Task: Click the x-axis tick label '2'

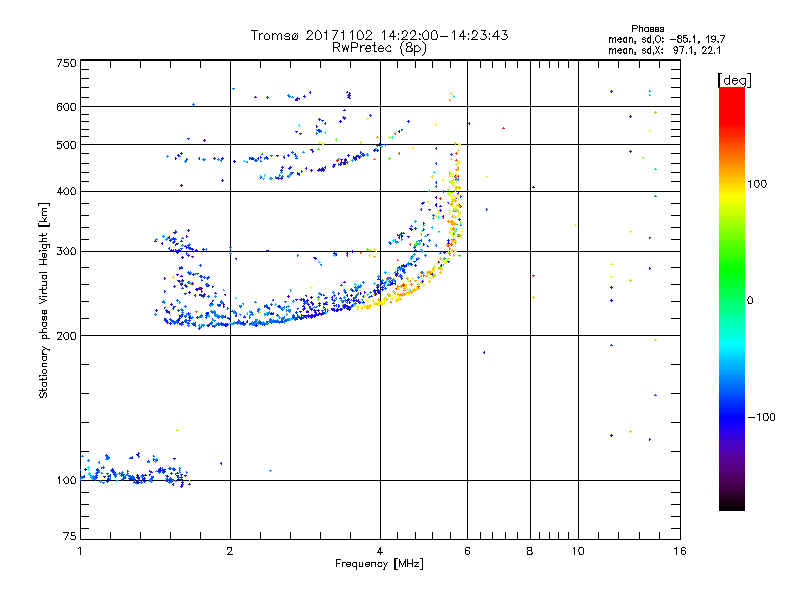Action: (x=230, y=551)
